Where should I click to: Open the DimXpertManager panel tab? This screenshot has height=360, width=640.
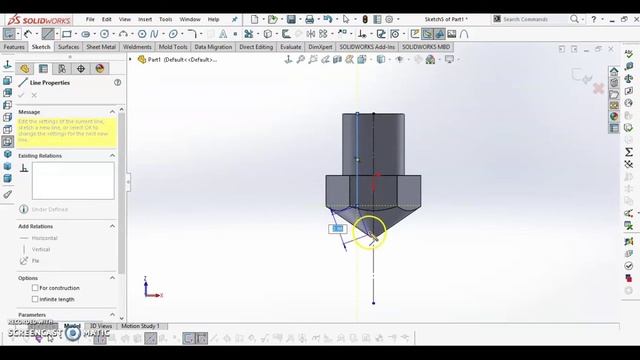point(81,69)
